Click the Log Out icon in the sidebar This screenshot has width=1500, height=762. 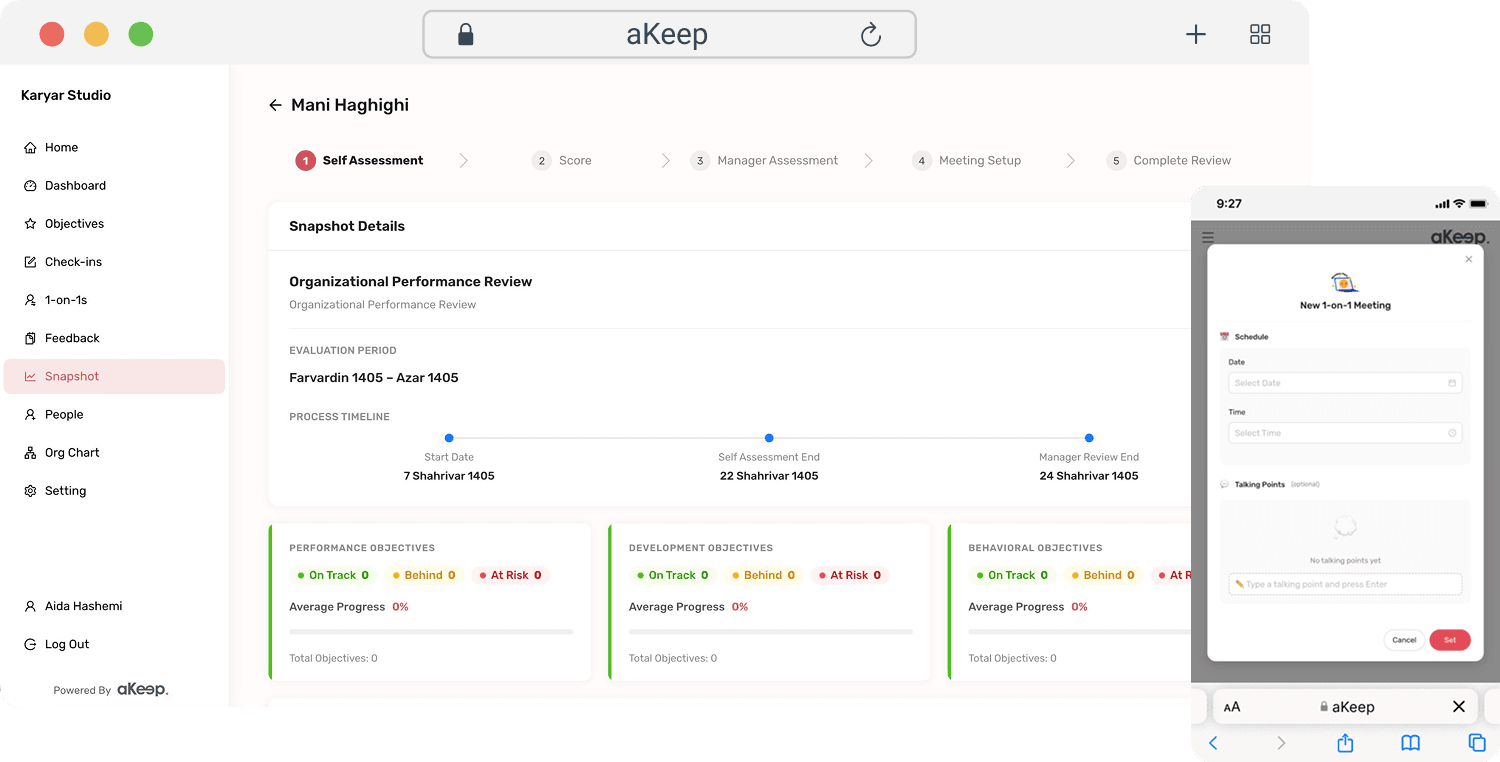tap(30, 645)
